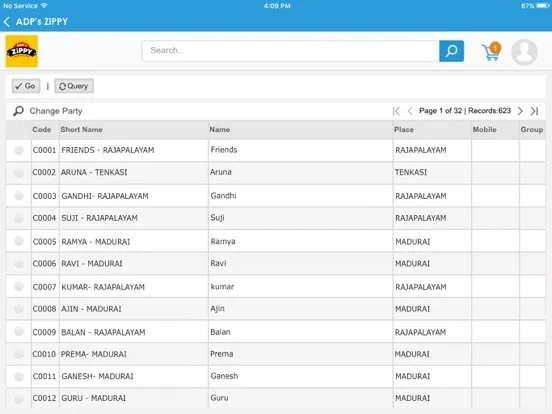Viewport: 552px width, 414px height.
Task: Sort by Short Name column header
Action: [81, 130]
